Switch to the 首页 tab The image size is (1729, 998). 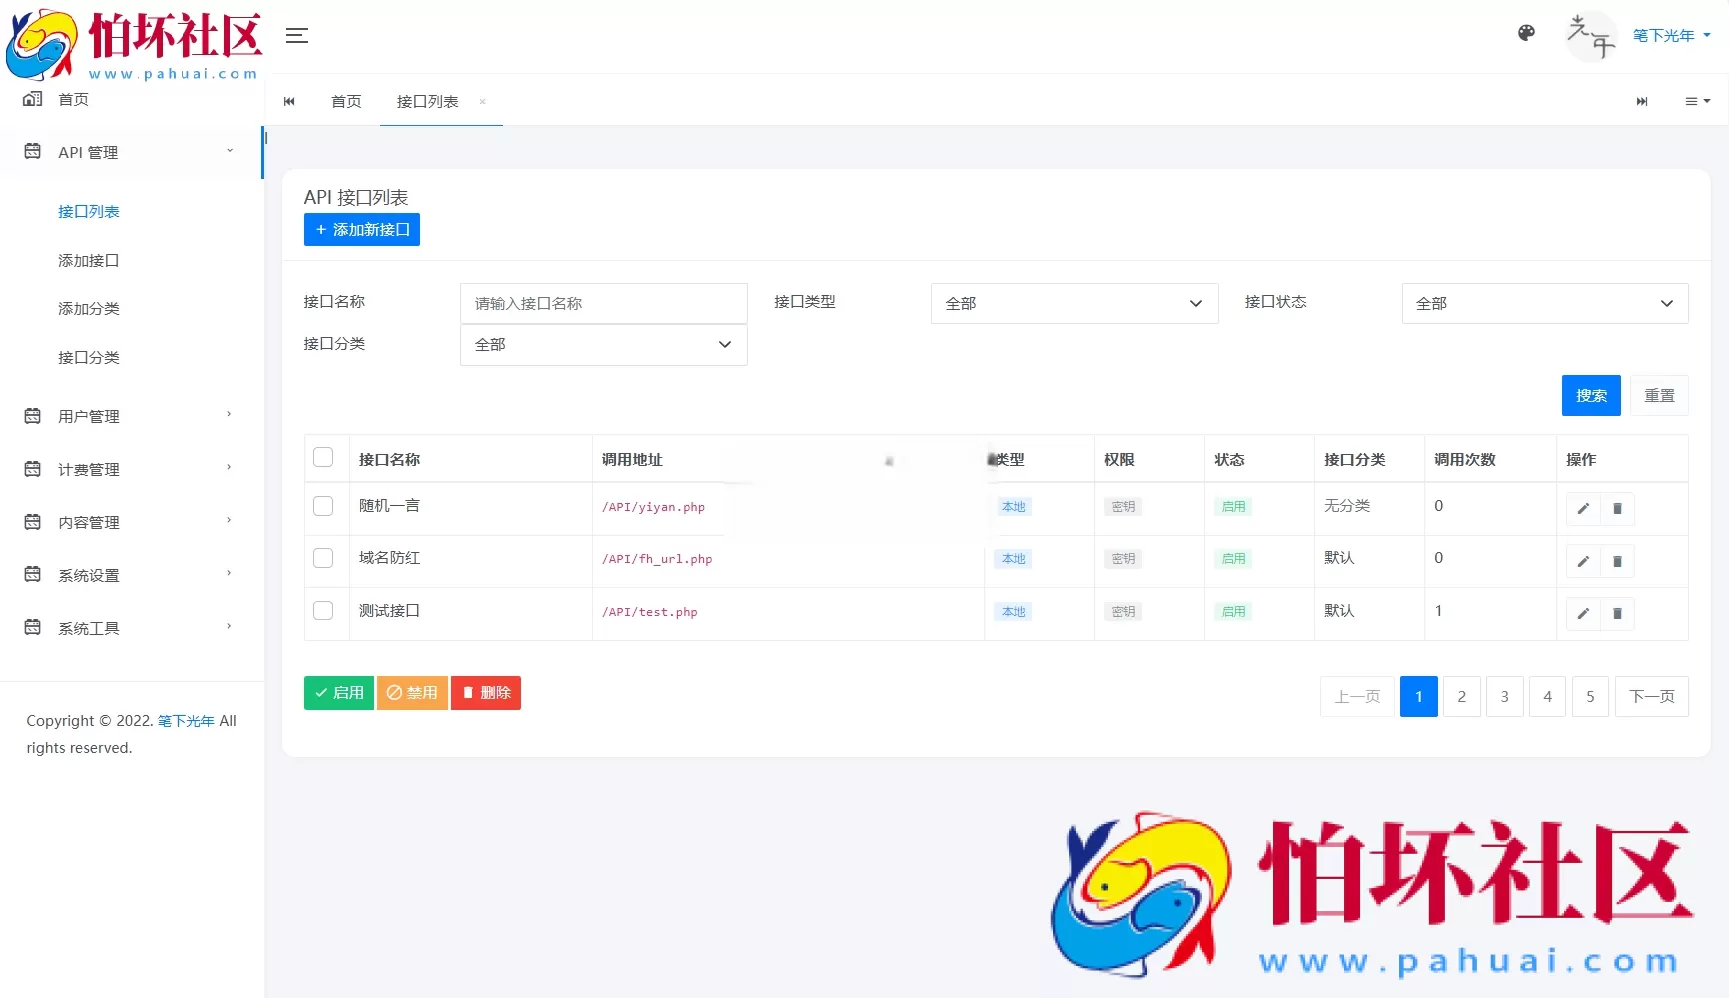(346, 101)
